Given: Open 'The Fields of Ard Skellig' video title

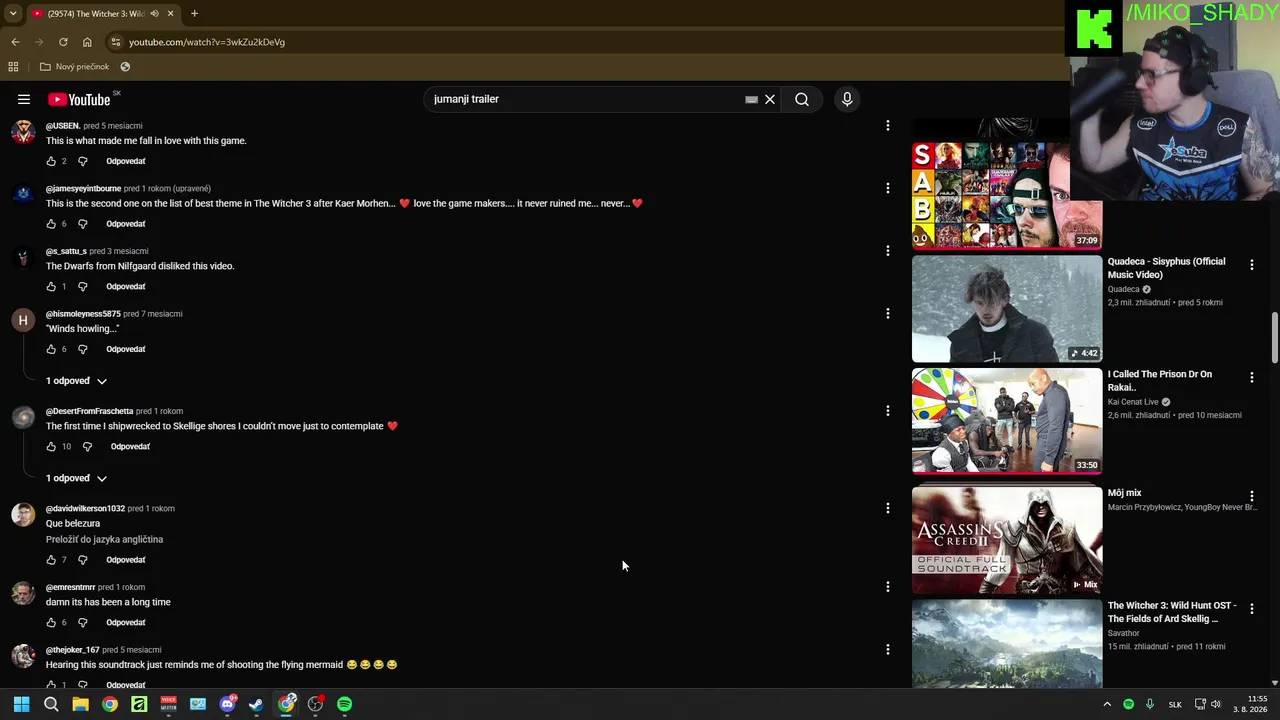Looking at the screenshot, I should [1172, 612].
